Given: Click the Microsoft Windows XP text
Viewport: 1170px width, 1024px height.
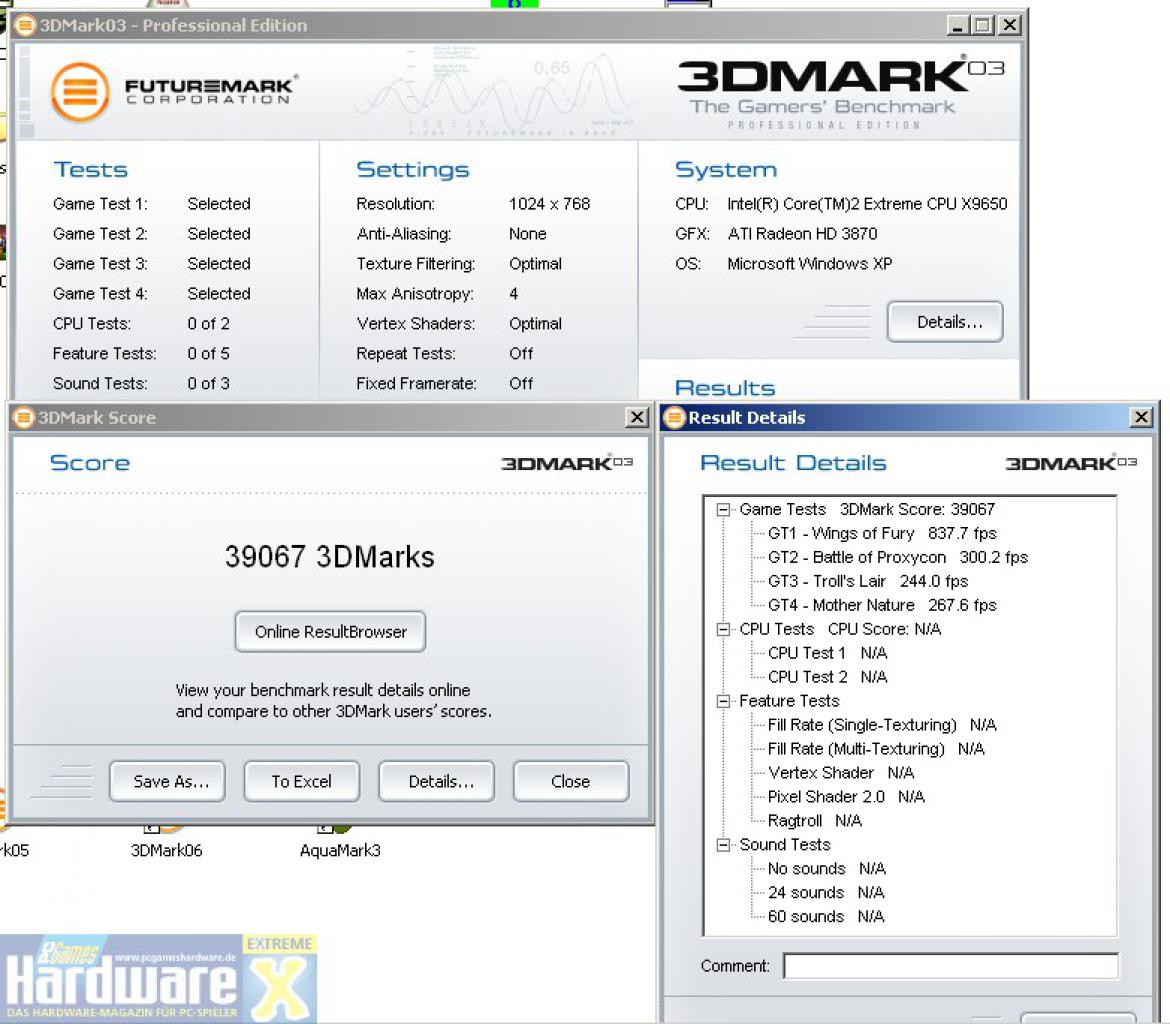Looking at the screenshot, I should point(810,263).
